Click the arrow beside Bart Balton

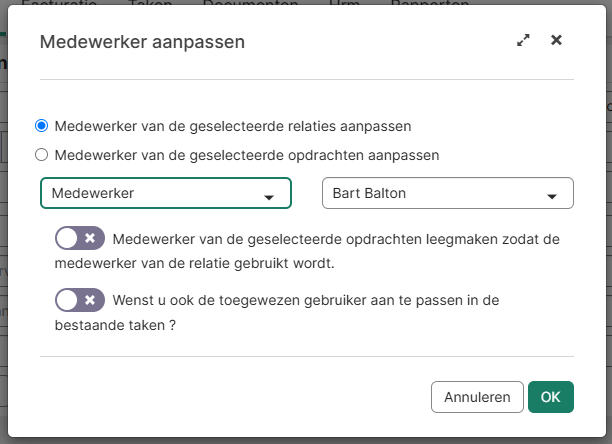coord(552,198)
